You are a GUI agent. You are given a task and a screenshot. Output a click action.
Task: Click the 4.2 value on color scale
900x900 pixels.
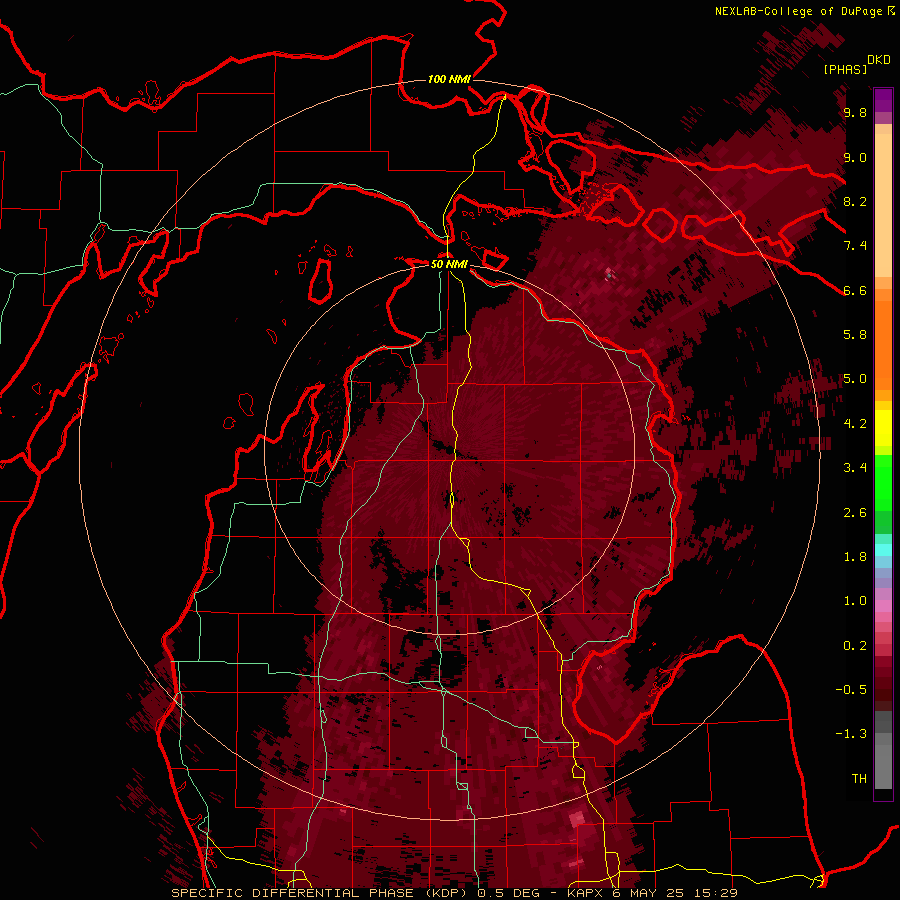(x=855, y=423)
